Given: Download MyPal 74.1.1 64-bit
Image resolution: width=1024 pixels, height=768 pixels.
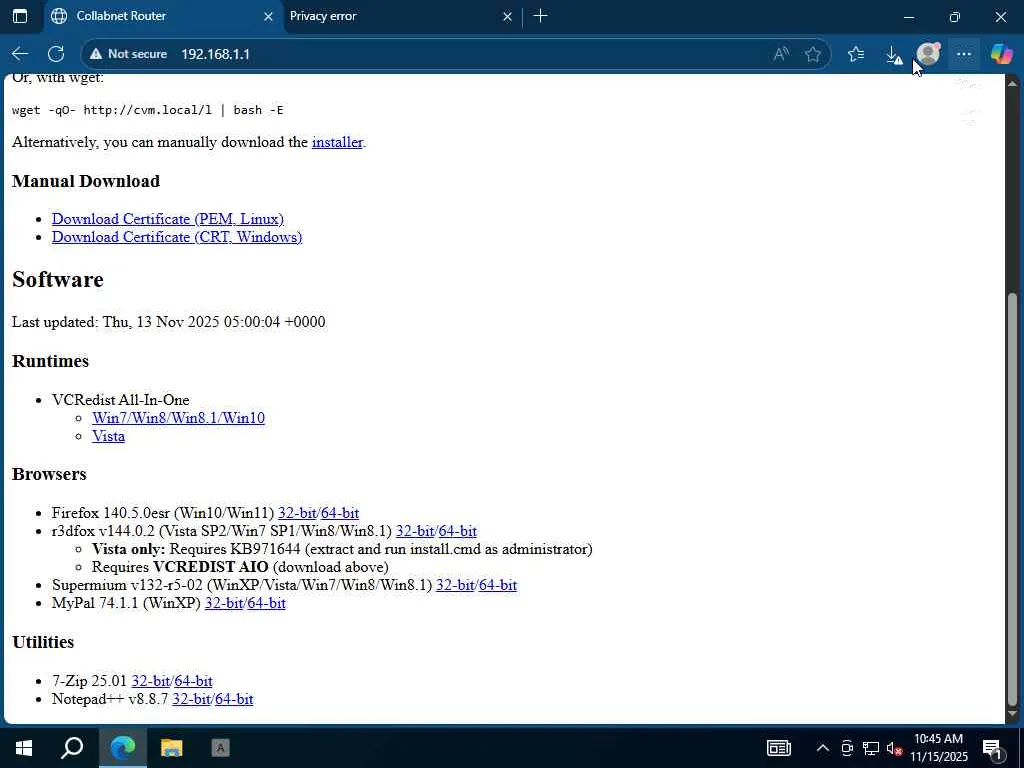Looking at the screenshot, I should coord(266,603).
